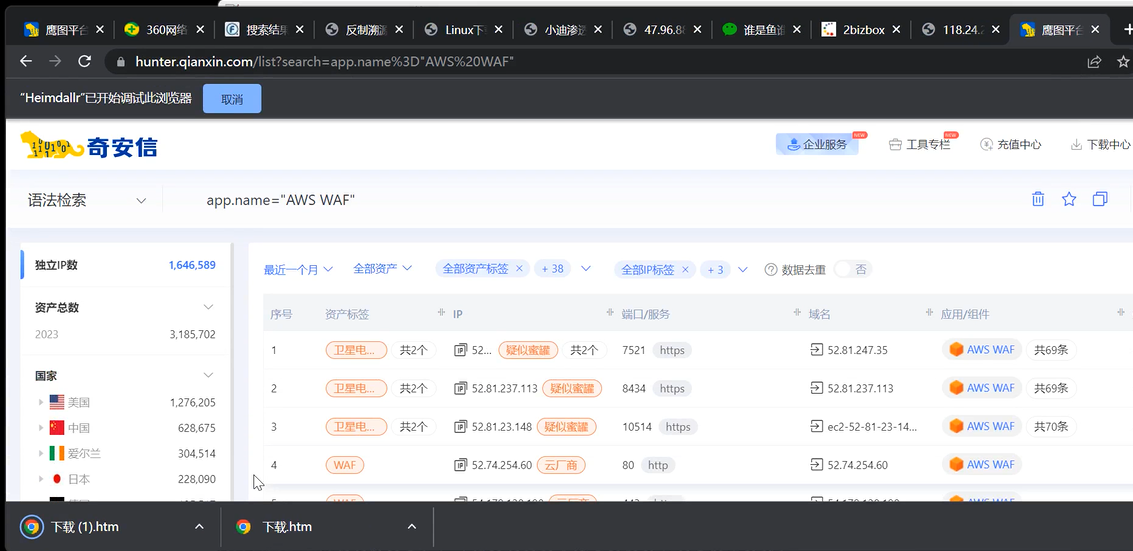This screenshot has height=551, width=1133.
Task: Switch to the 2bizbox tab
Action: pos(861,30)
